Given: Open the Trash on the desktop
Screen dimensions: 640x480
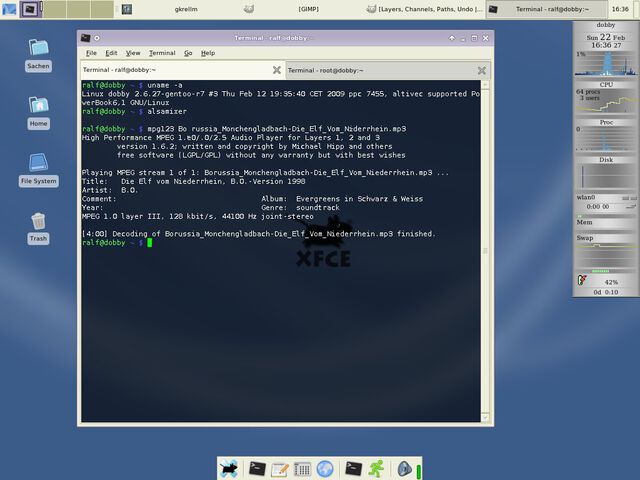Looking at the screenshot, I should 38,228.
